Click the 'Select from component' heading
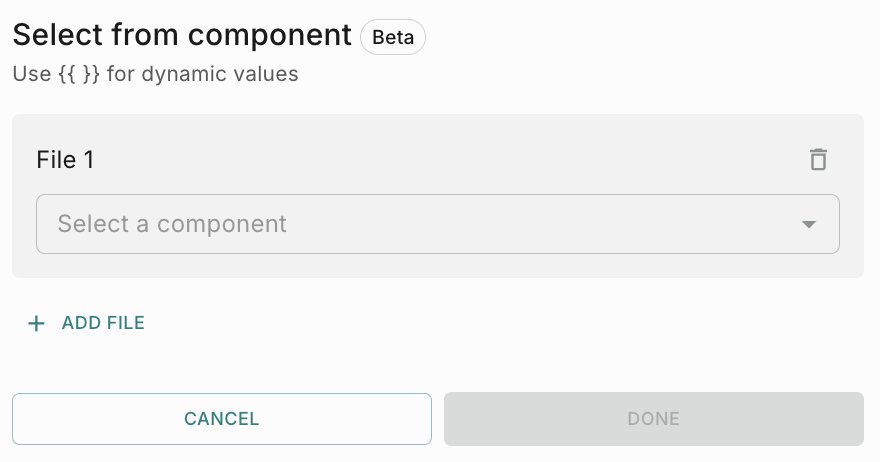880x462 pixels. coord(182,35)
